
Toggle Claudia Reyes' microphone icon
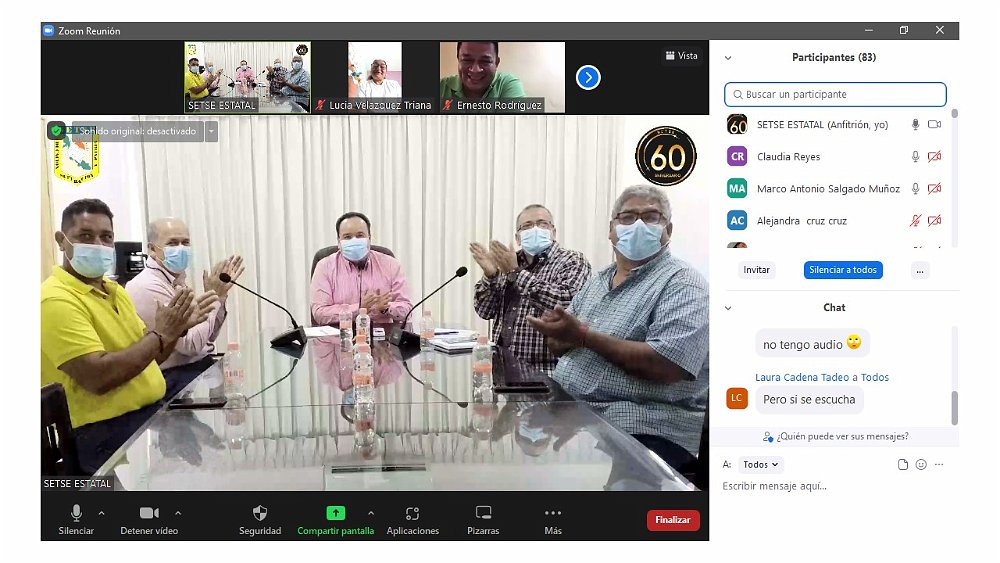click(x=915, y=157)
